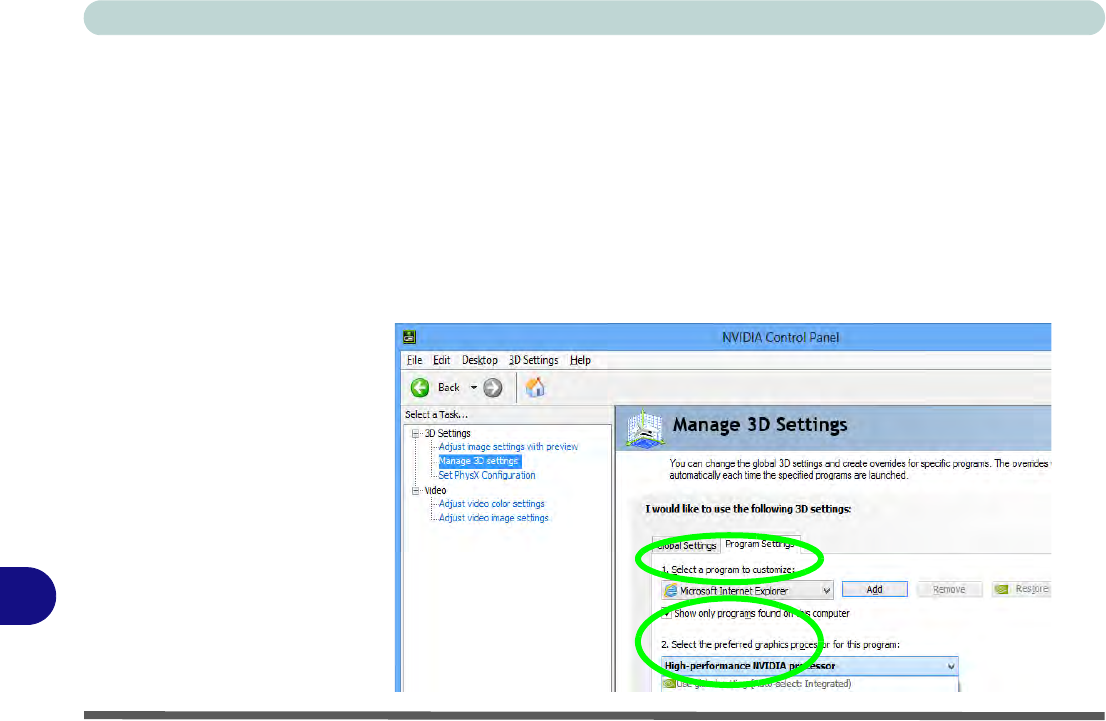
Task: Select Manage 3D settings task
Action: (x=479, y=461)
